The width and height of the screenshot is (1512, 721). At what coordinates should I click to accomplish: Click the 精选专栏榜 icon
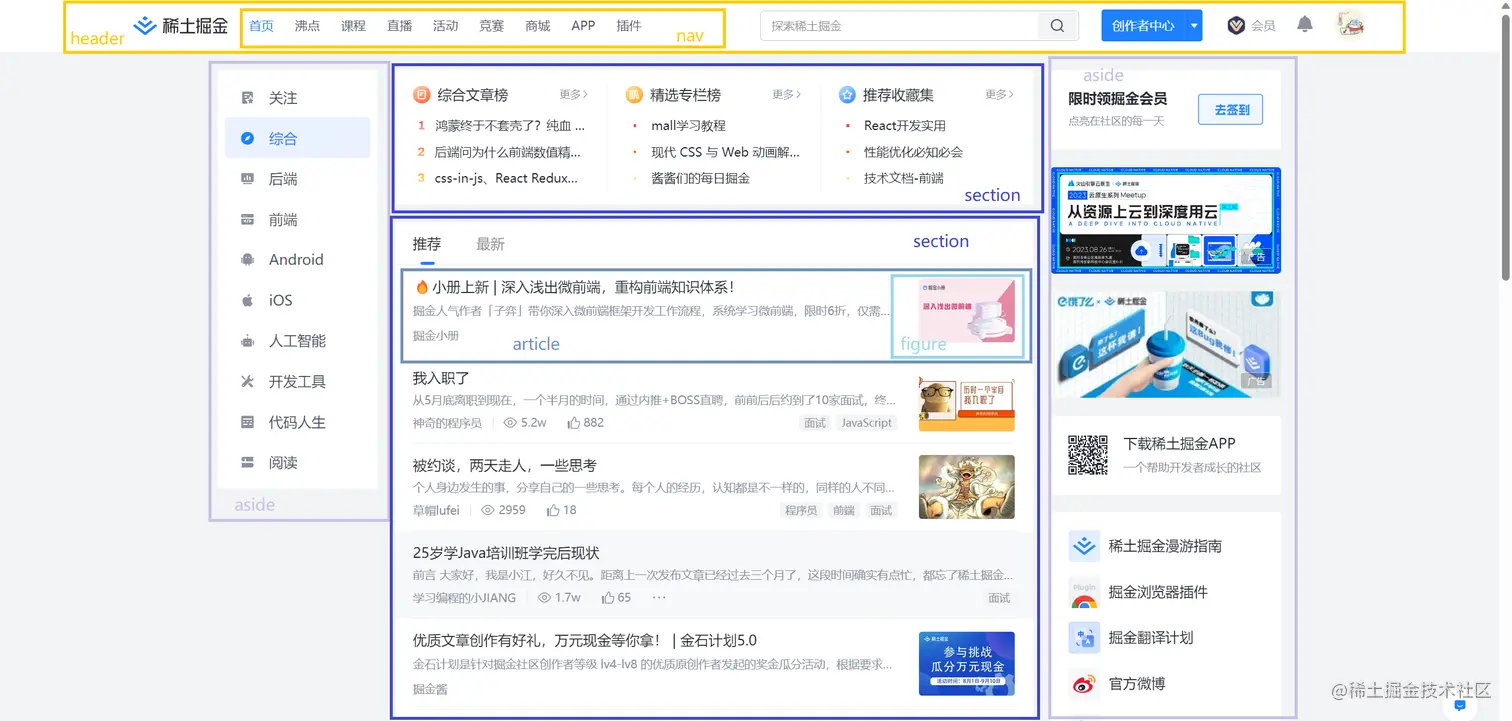[x=634, y=95]
